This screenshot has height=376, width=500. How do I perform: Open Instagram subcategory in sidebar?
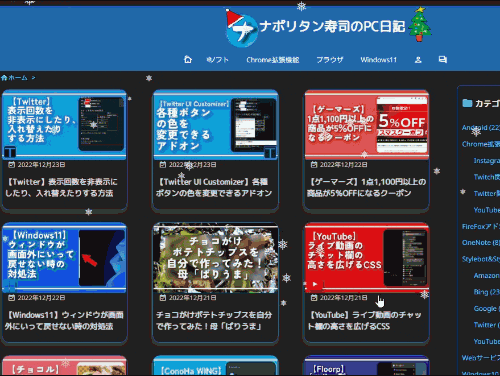pyautogui.click(x=487, y=161)
